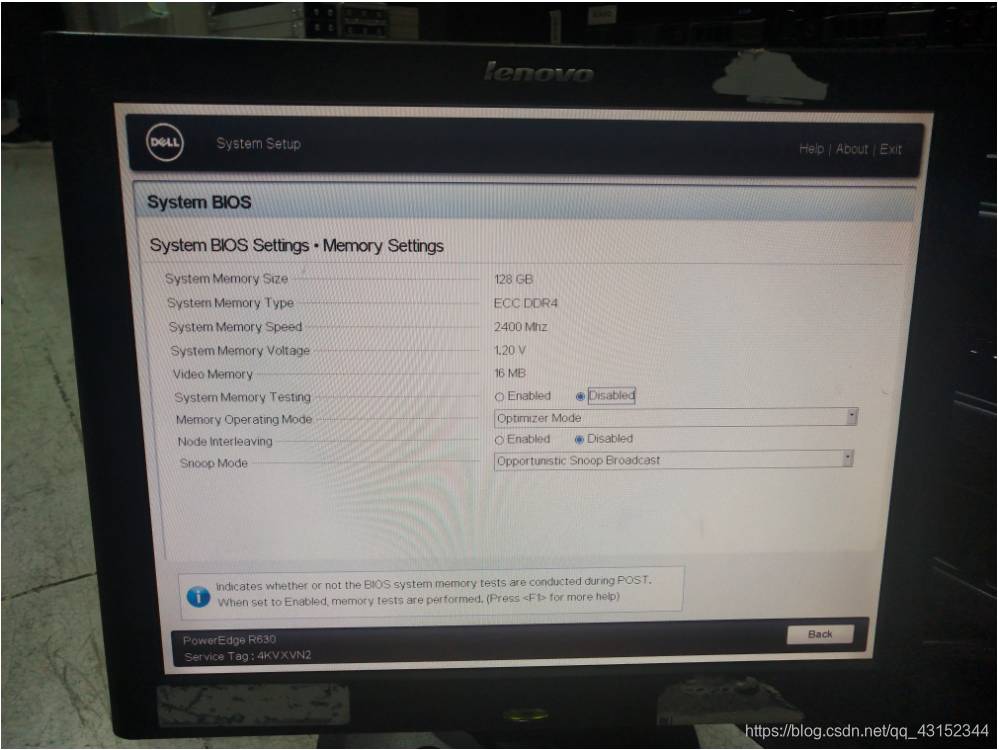This screenshot has width=999, height=750.
Task: Enable Node Interleaving
Action: point(499,440)
